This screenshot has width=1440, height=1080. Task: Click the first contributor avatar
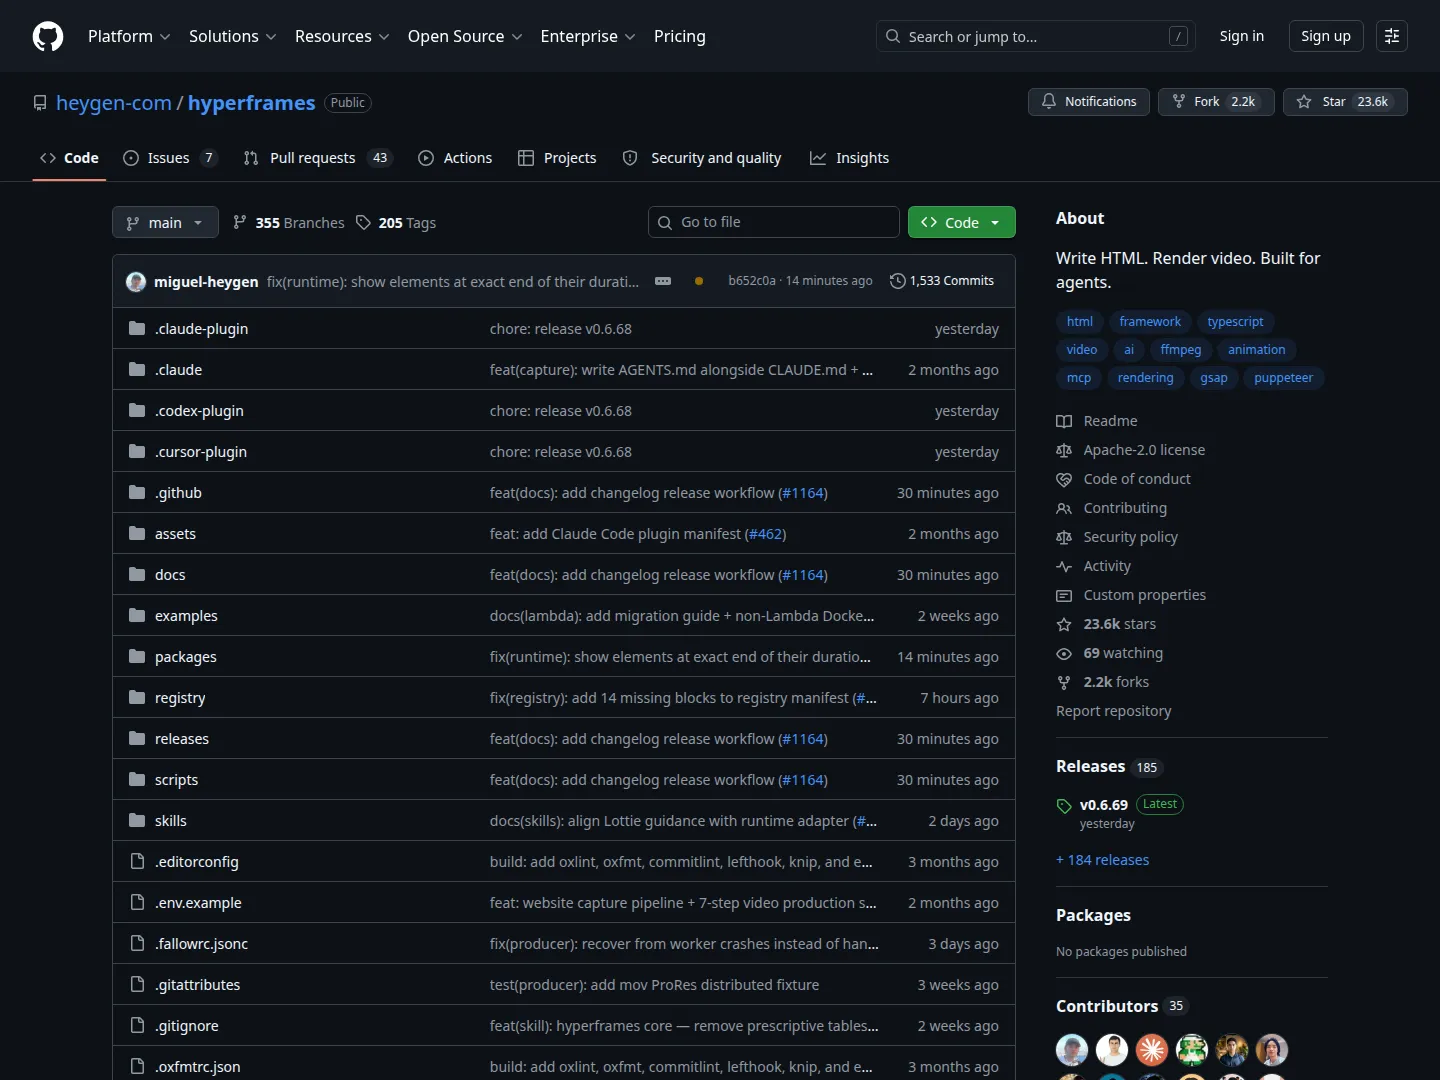click(x=1072, y=1050)
